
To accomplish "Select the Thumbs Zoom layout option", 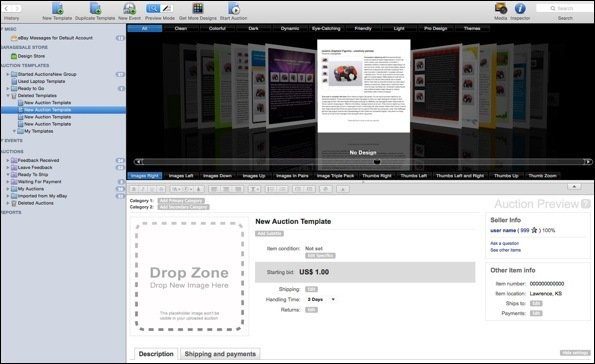I will click(x=542, y=176).
